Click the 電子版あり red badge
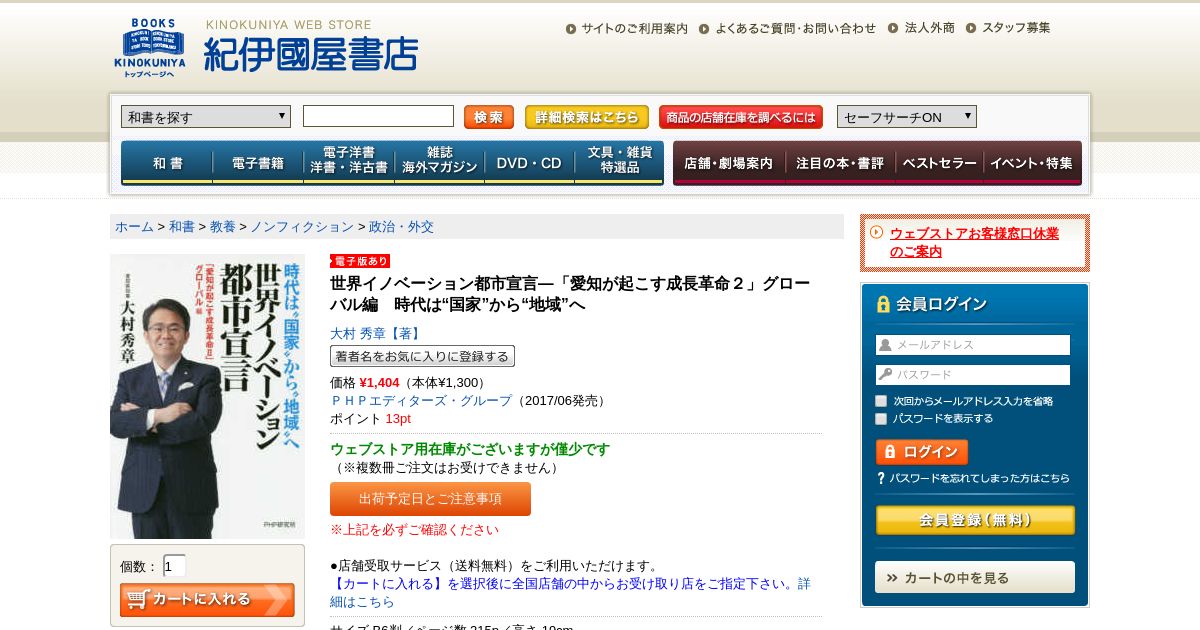Image resolution: width=1200 pixels, height=630 pixels. pyautogui.click(x=359, y=261)
